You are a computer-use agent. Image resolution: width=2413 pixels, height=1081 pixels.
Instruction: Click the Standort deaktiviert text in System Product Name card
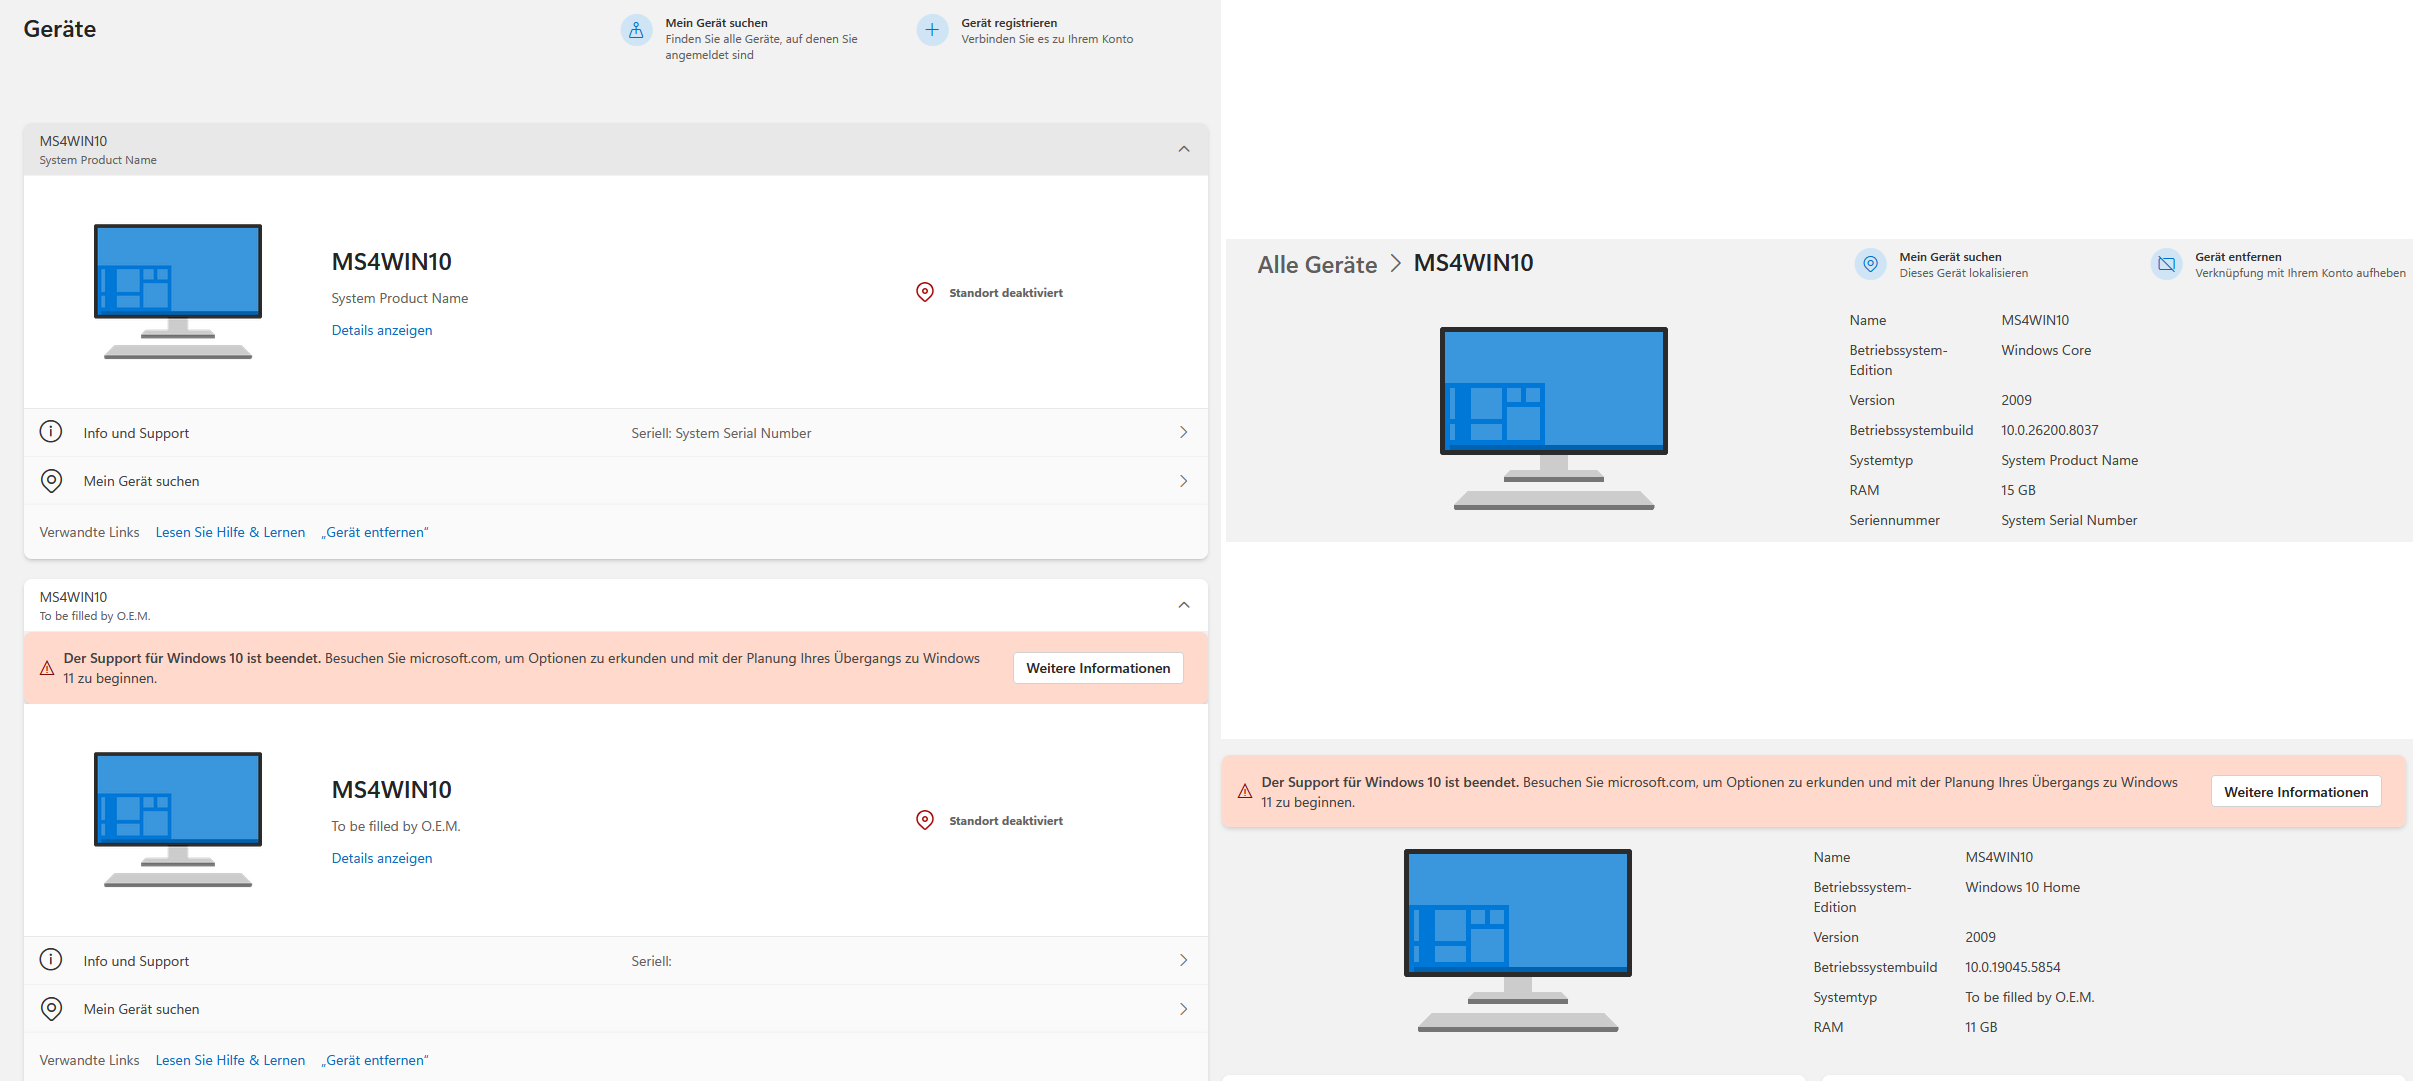(1006, 293)
